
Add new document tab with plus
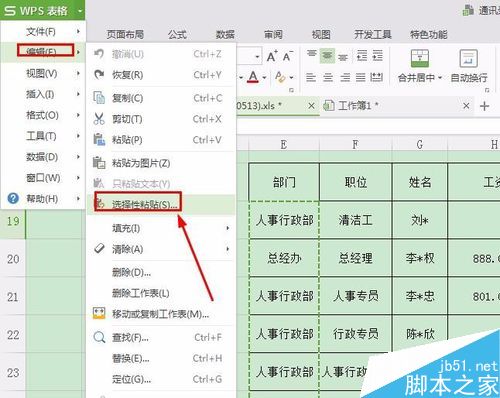pyautogui.click(x=484, y=106)
